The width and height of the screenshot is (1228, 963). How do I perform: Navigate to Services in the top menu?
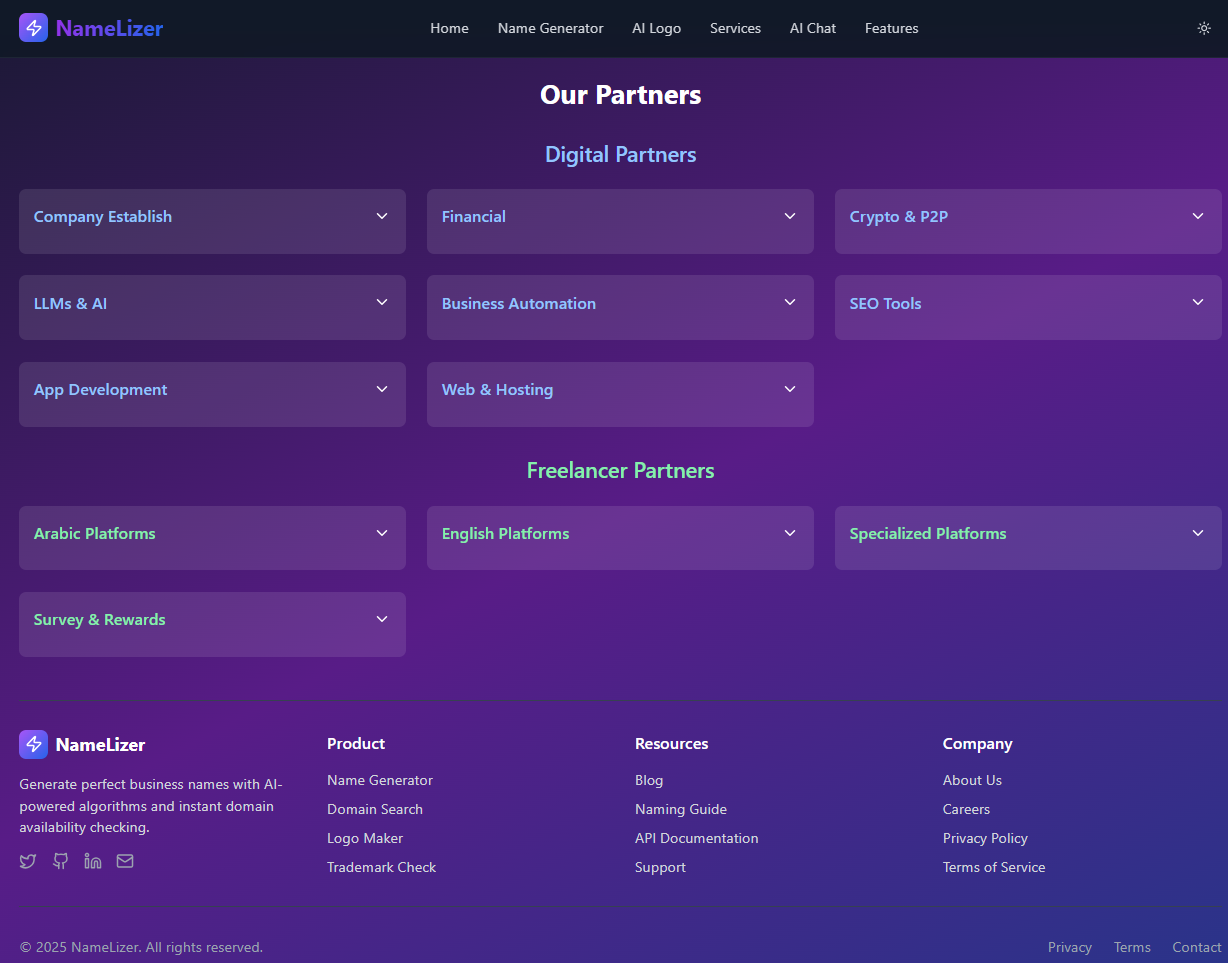point(735,28)
